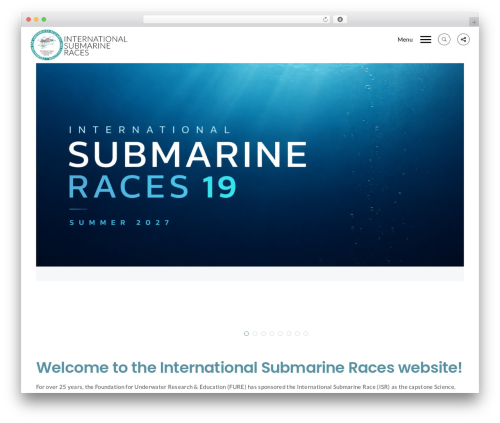Viewport: 500px width, 423px height.
Task: Click the 'For over 25 years' paragraph text
Action: (x=246, y=387)
